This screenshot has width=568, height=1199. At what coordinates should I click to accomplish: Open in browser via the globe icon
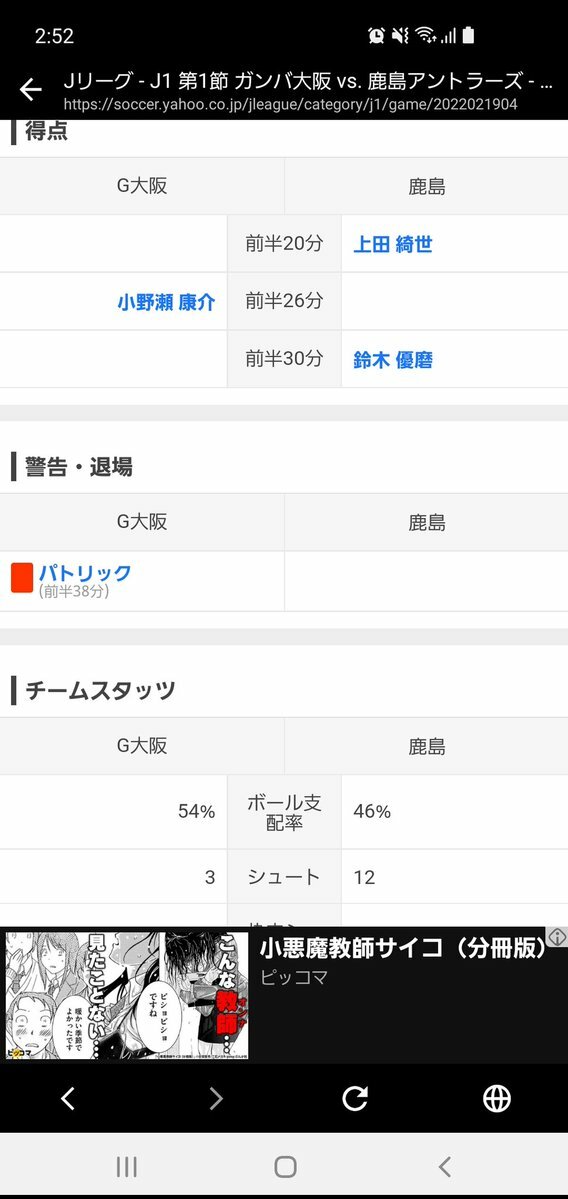click(497, 1099)
